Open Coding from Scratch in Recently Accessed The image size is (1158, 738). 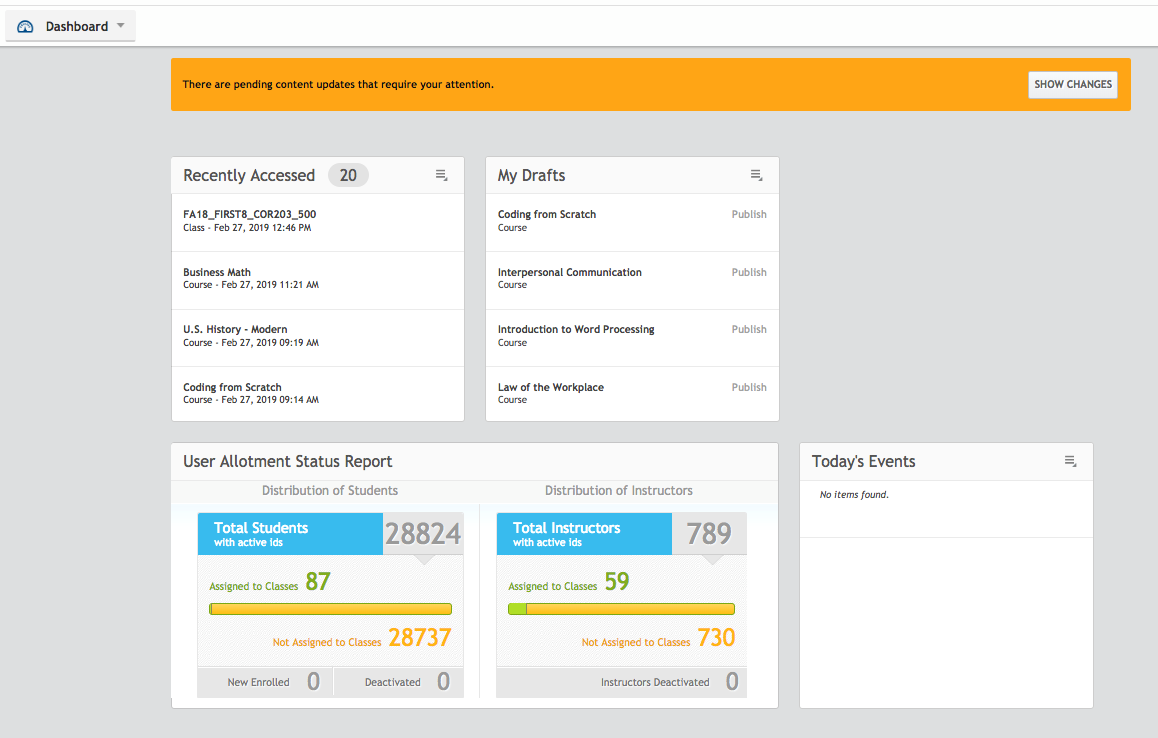232,387
